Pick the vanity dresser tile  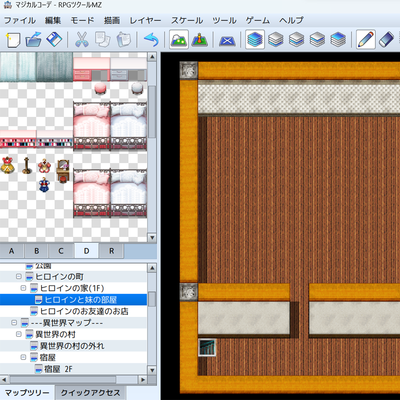pyautogui.click(x=63, y=171)
